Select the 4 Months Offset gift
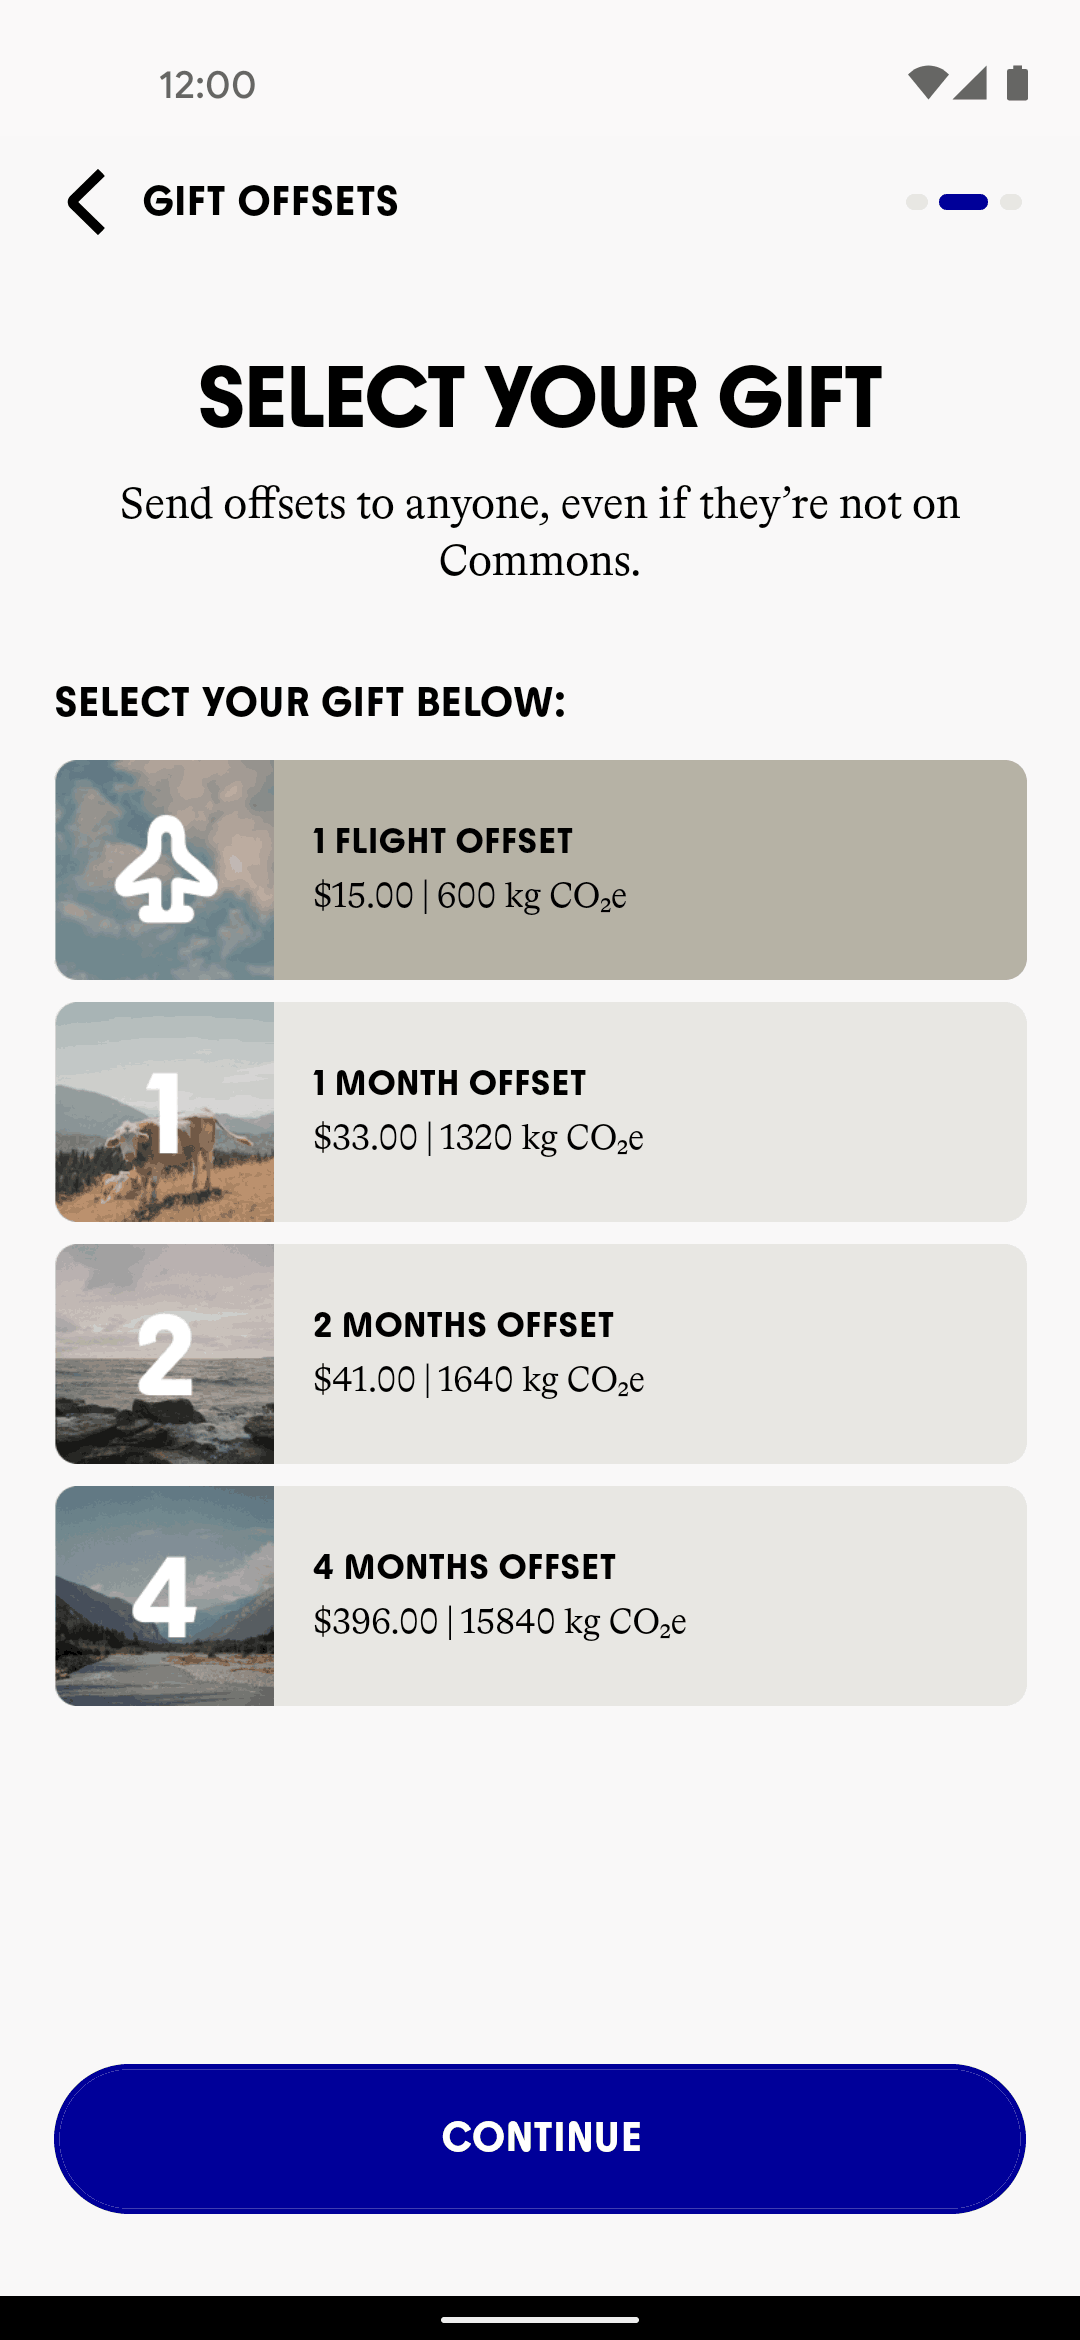Viewport: 1080px width, 2340px height. (650, 1596)
